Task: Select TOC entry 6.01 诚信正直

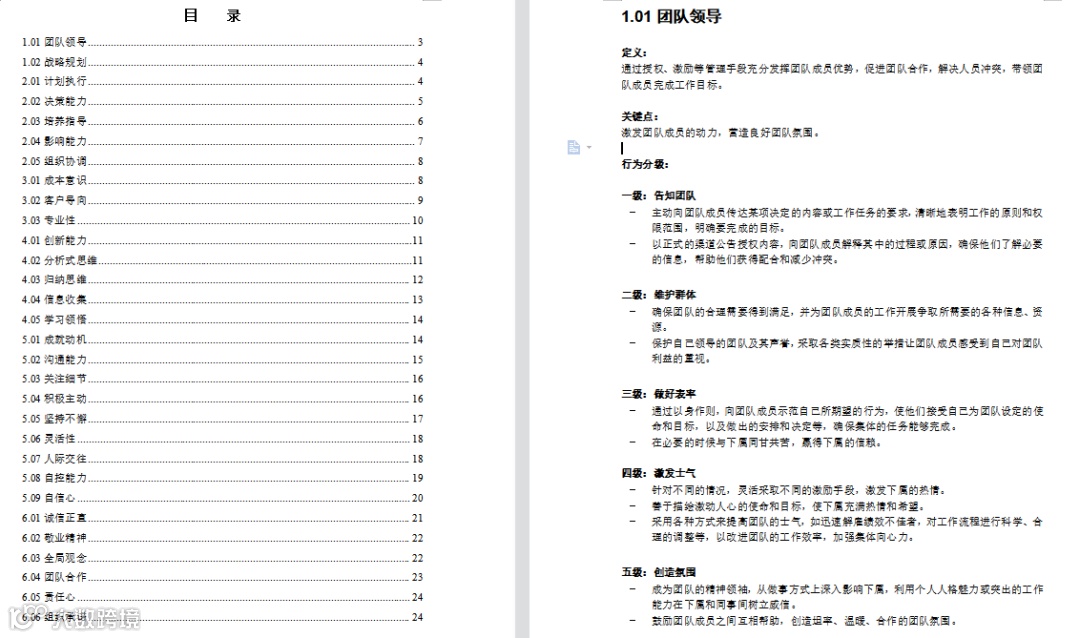Action: click(222, 518)
